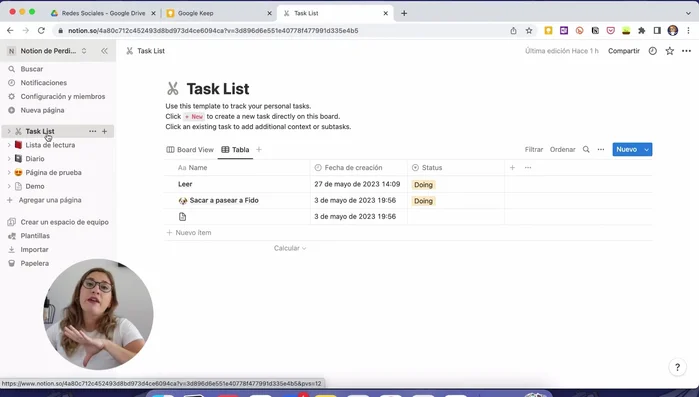Open page options ellipsis in topbar

tap(687, 51)
